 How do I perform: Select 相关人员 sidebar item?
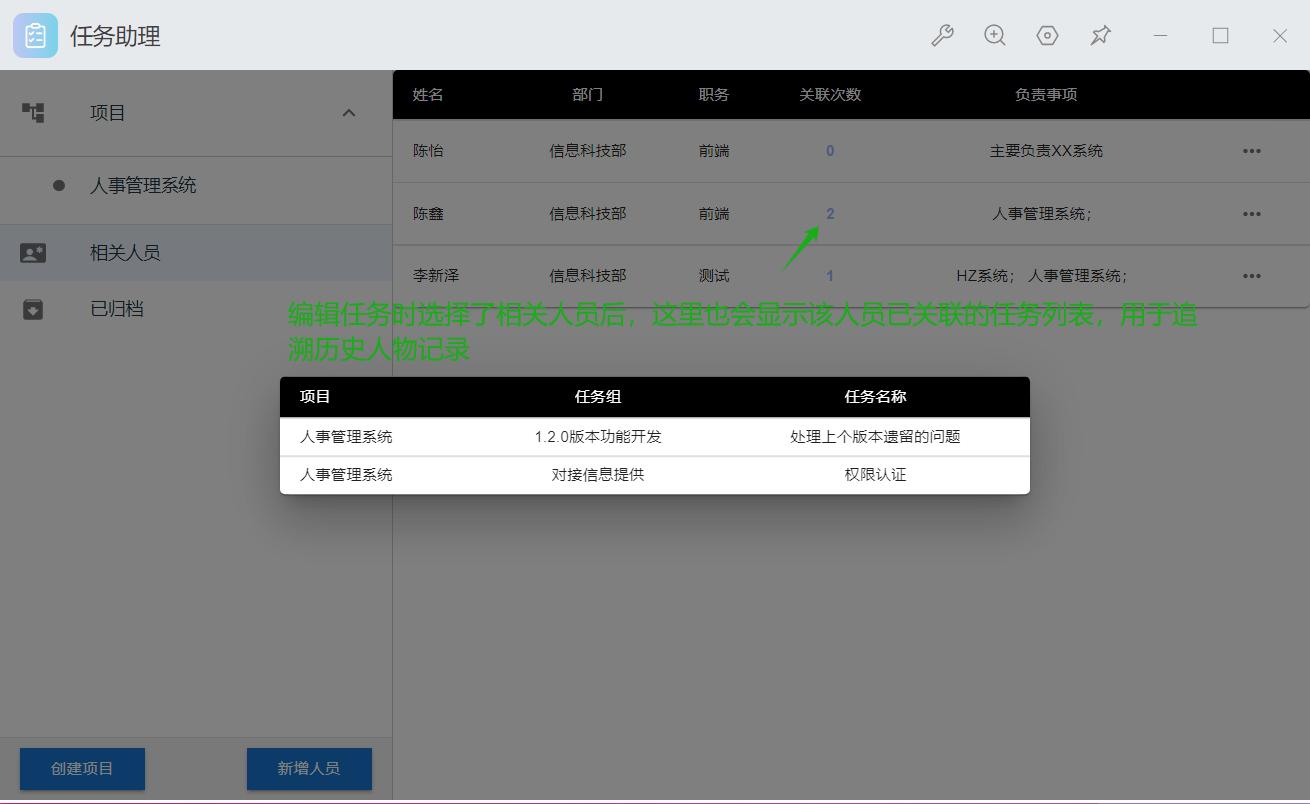pos(125,253)
